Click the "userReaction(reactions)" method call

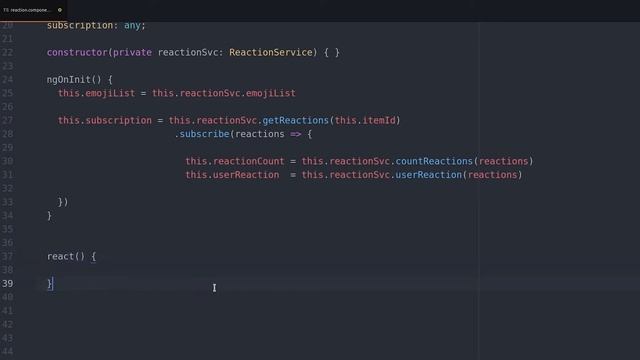[x=459, y=175]
